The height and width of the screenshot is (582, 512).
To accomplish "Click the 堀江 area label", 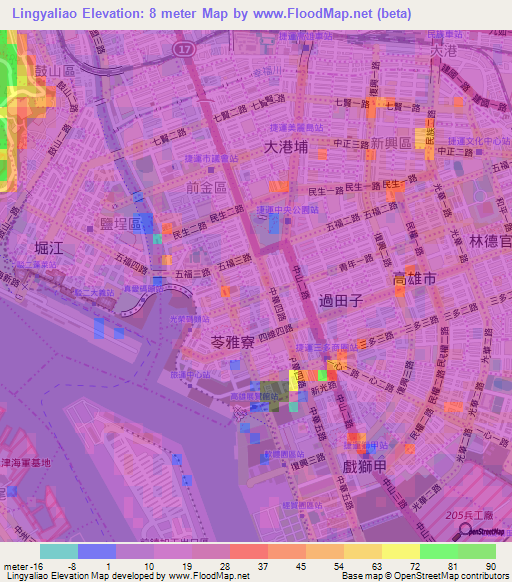I will pos(49,248).
